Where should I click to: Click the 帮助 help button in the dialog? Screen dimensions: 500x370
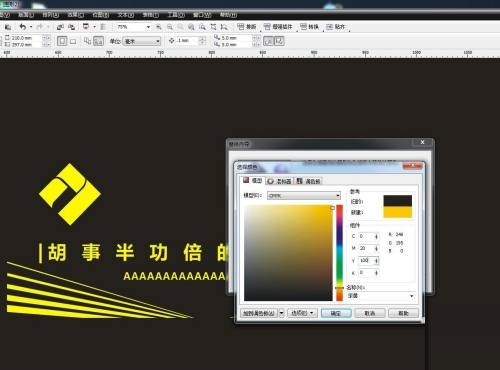point(403,313)
